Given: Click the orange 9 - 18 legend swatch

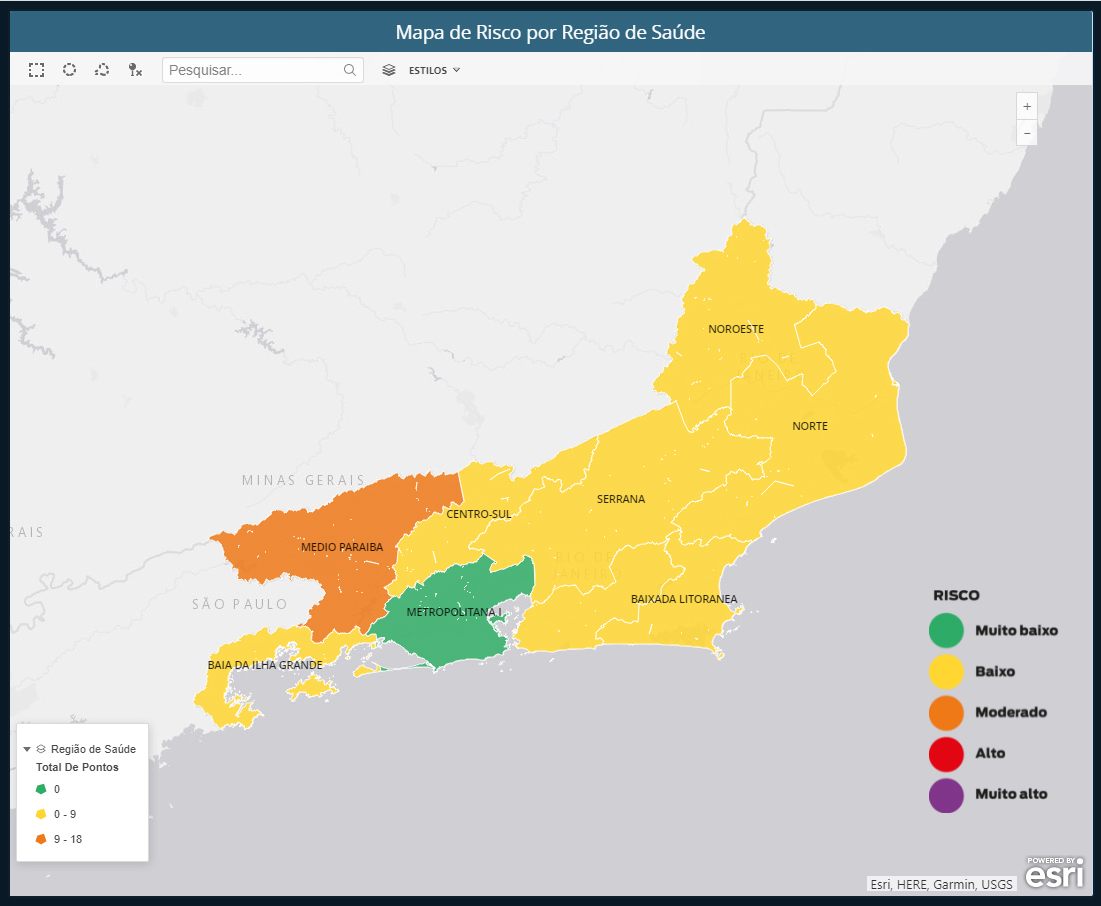Looking at the screenshot, I should (41, 839).
